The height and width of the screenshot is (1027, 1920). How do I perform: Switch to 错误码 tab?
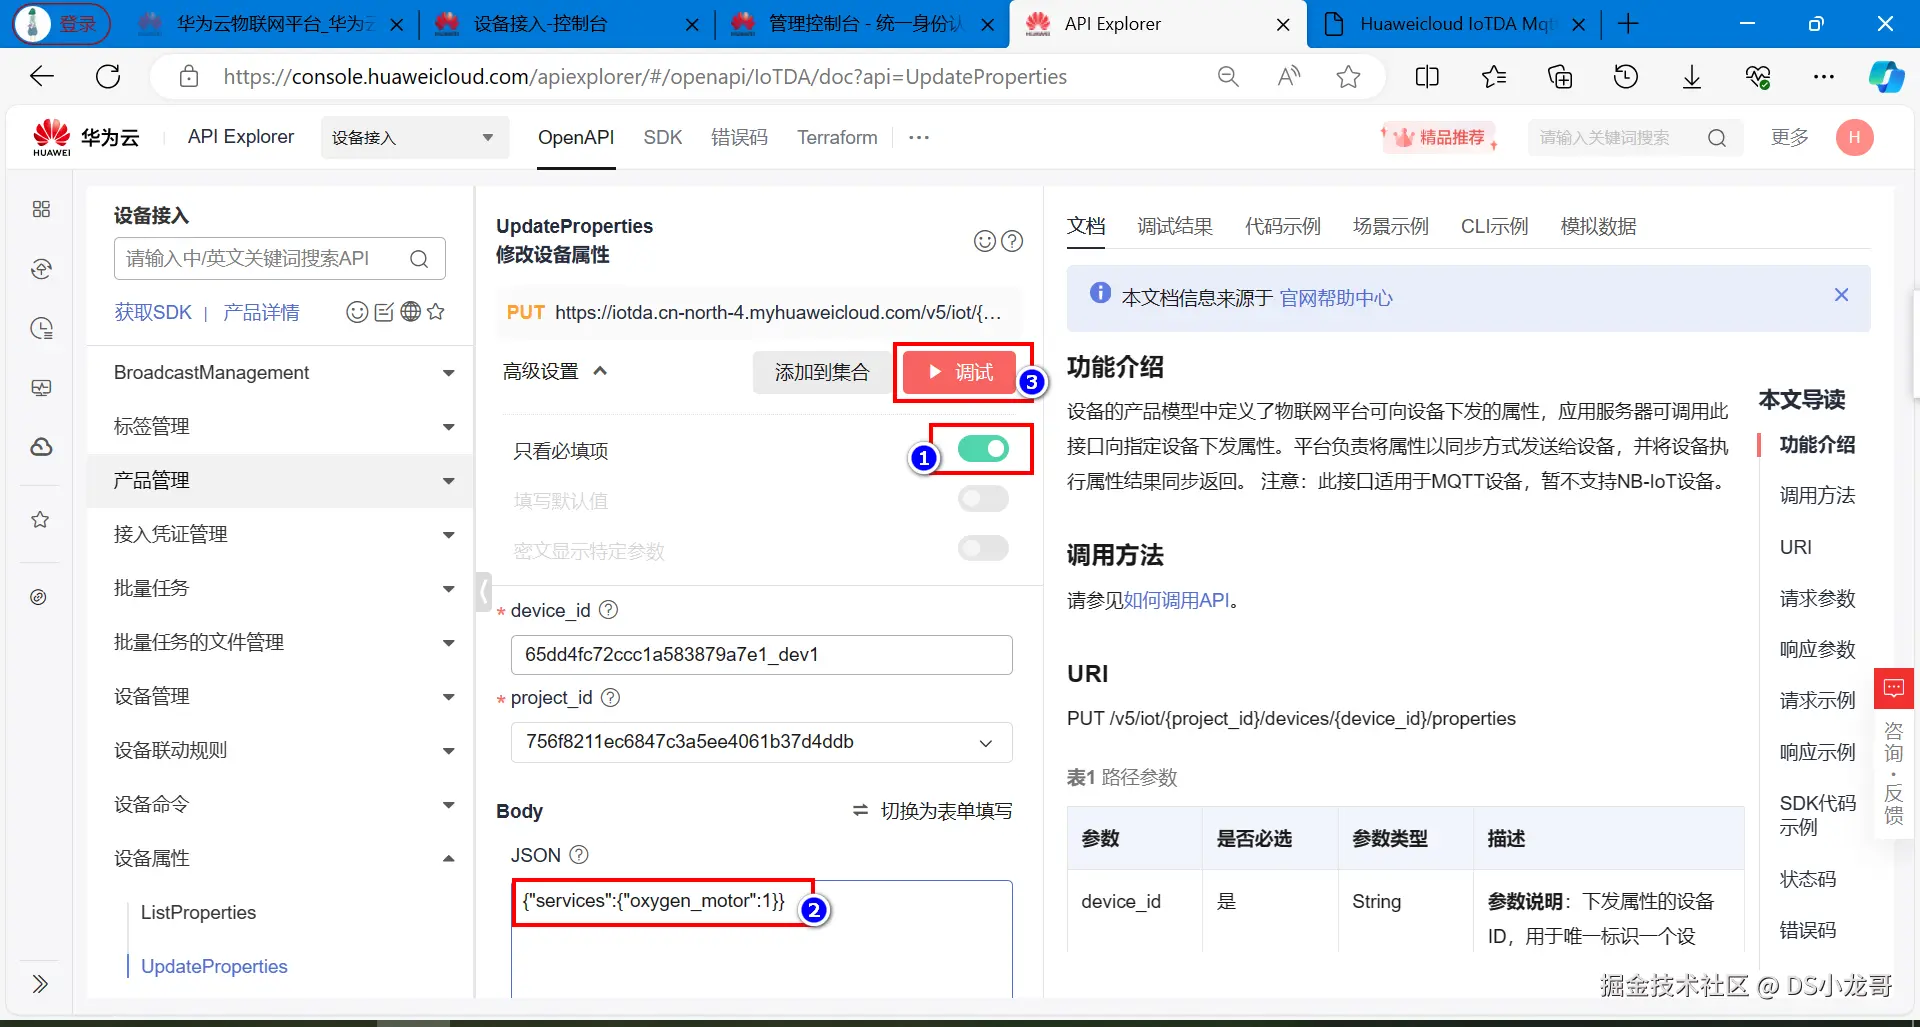[739, 138]
